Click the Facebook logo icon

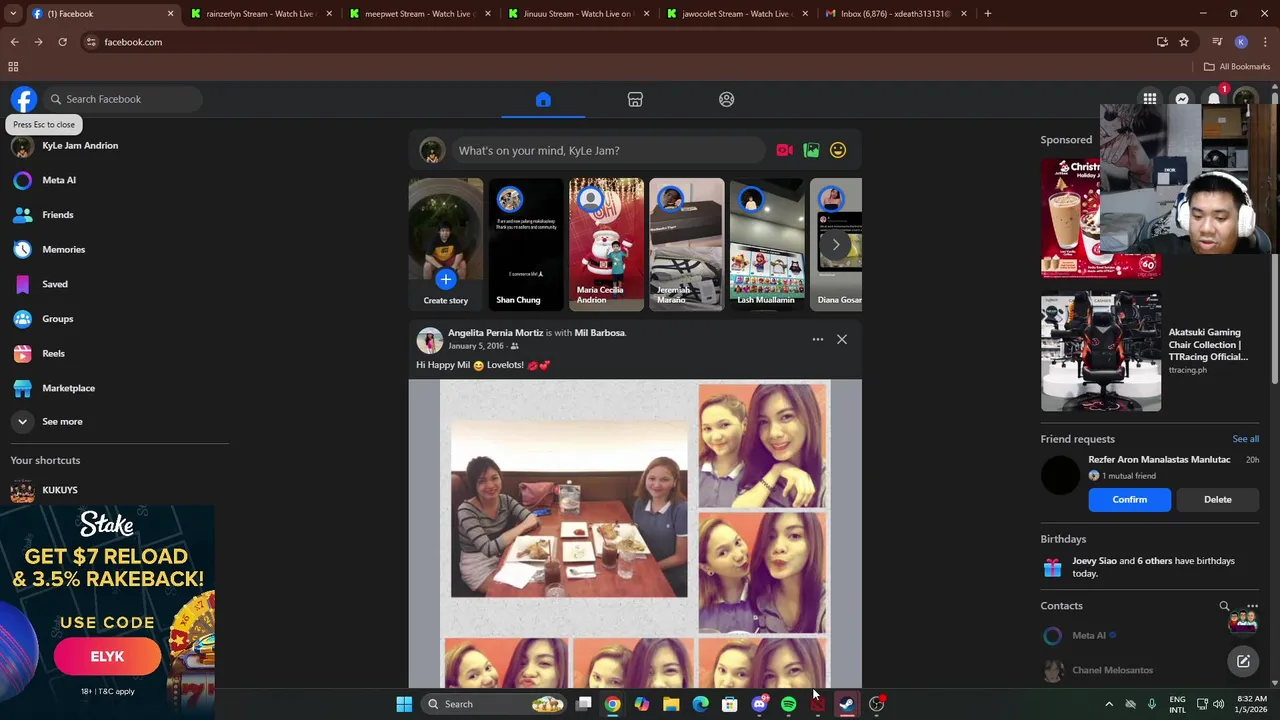[24, 99]
